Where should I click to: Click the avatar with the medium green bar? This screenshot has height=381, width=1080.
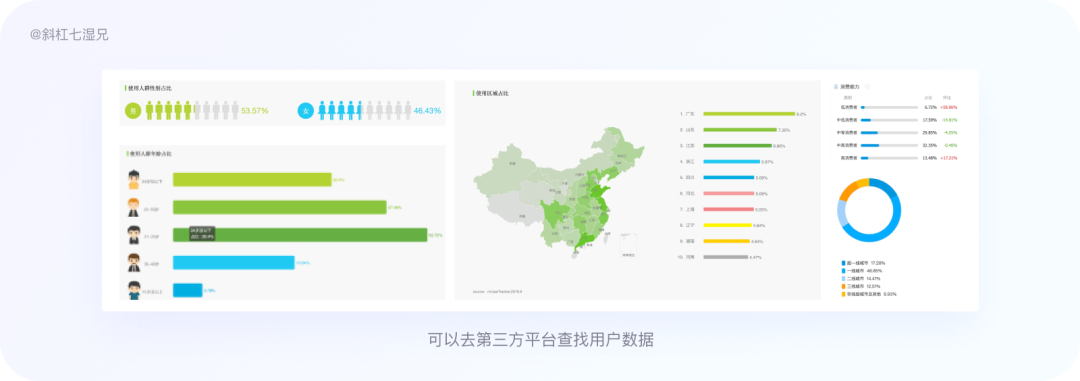(x=134, y=207)
